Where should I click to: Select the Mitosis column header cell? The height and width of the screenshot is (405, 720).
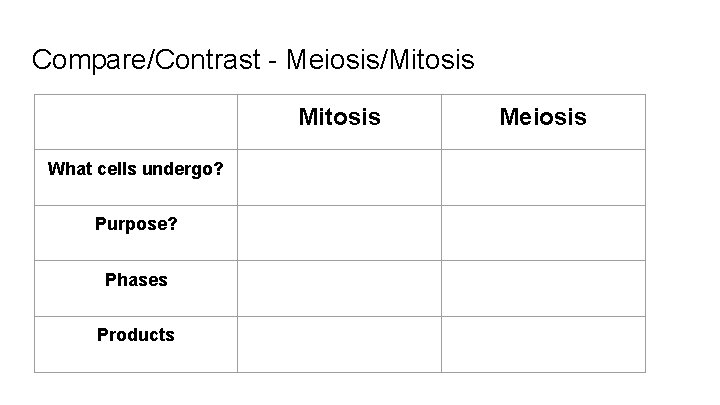click(339, 122)
